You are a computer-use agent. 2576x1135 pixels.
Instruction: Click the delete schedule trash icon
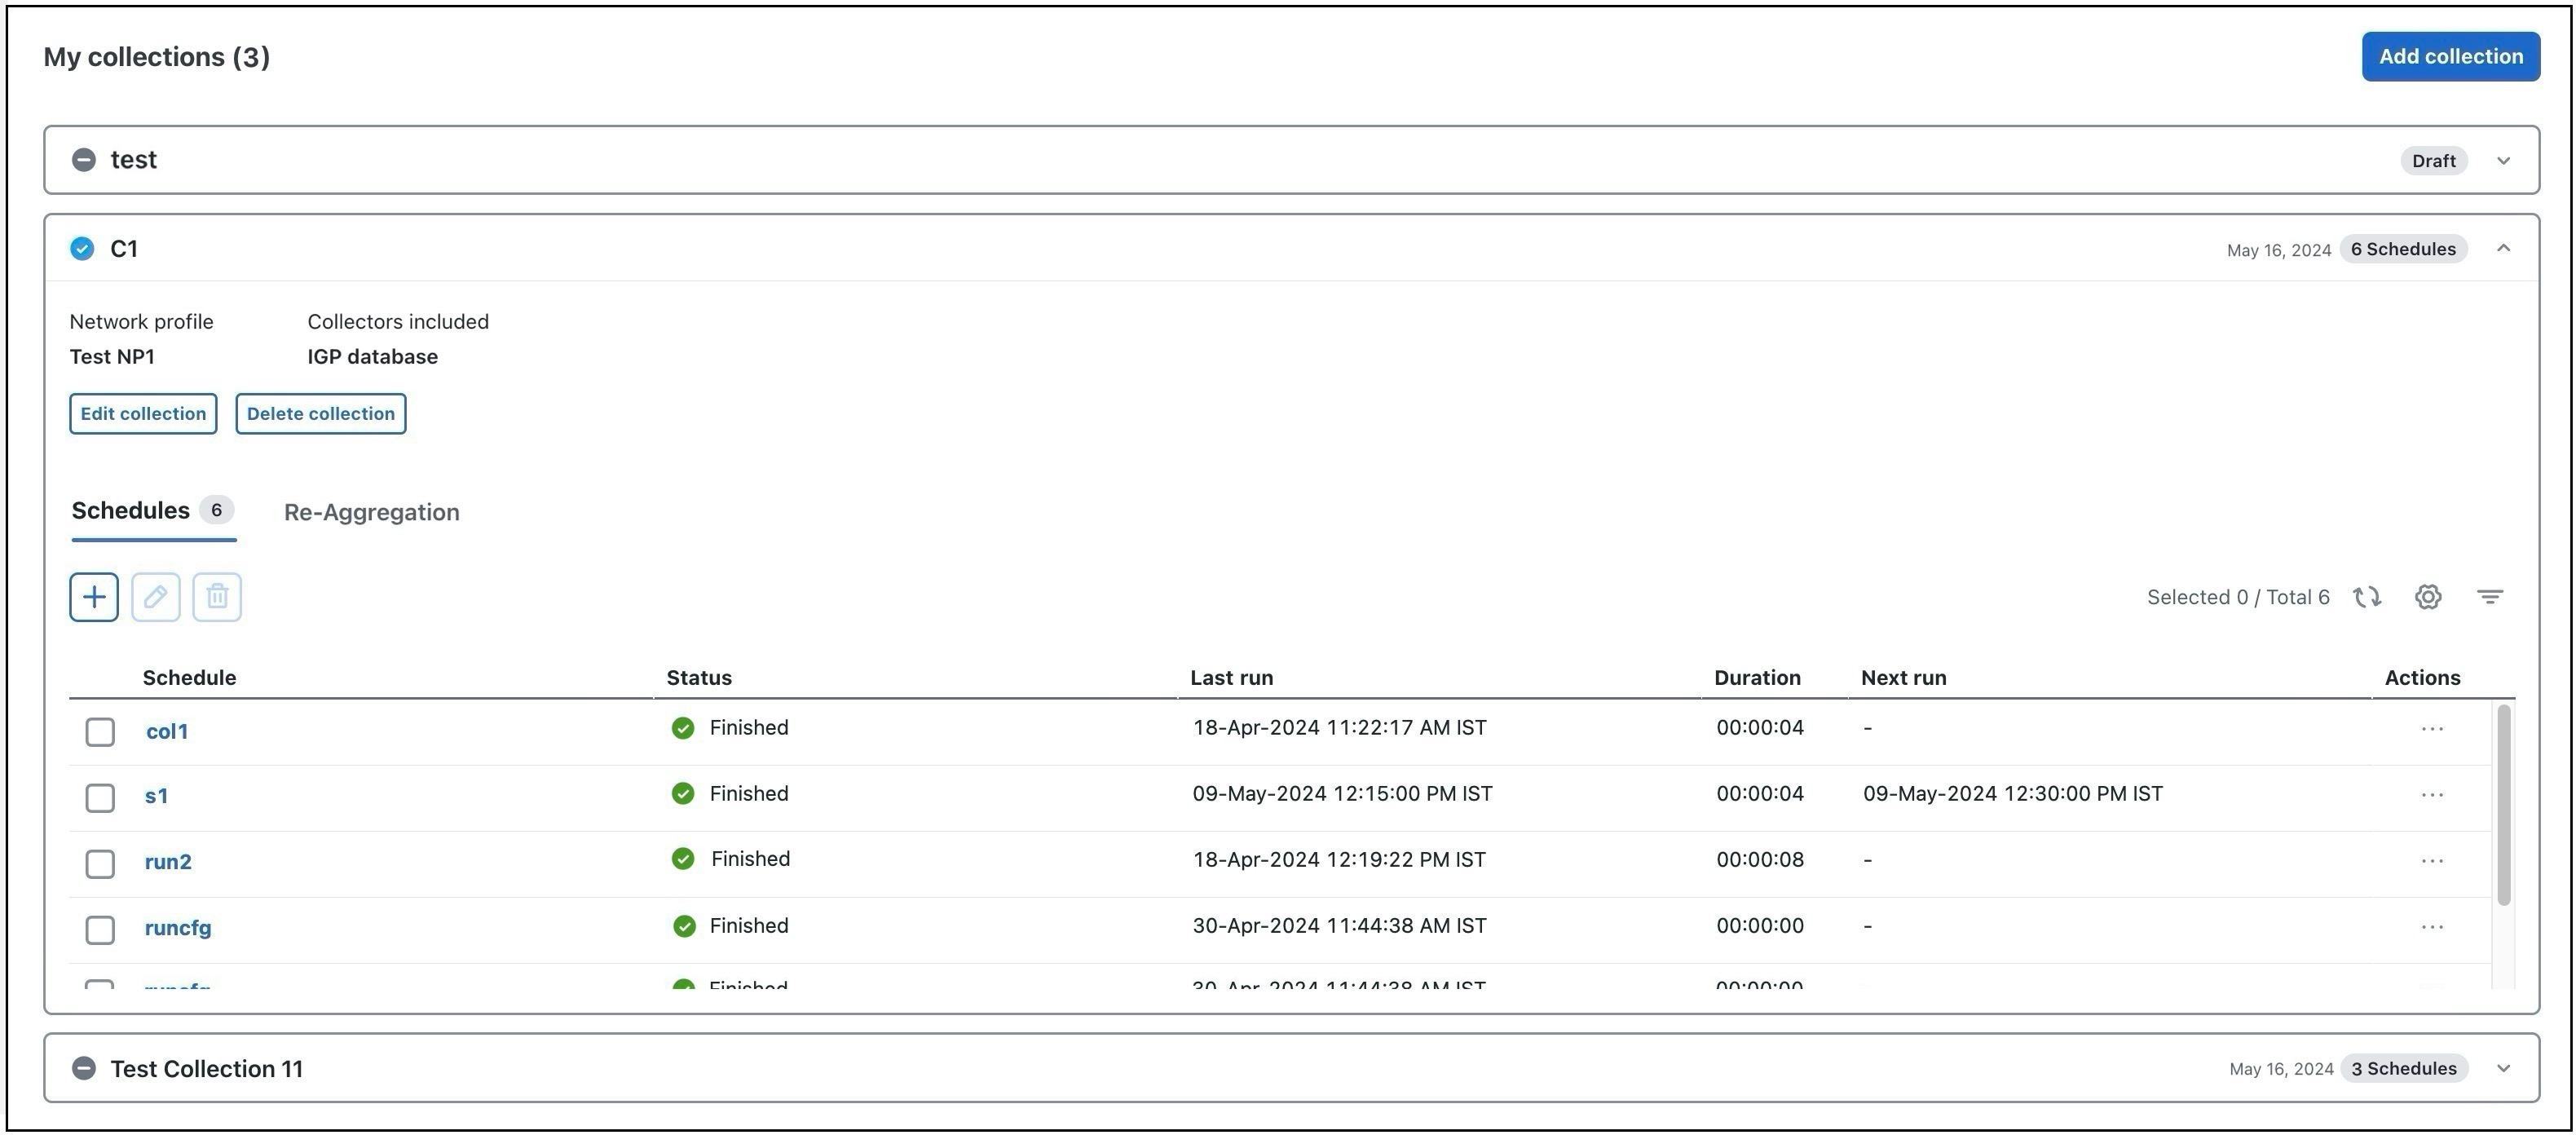(217, 597)
